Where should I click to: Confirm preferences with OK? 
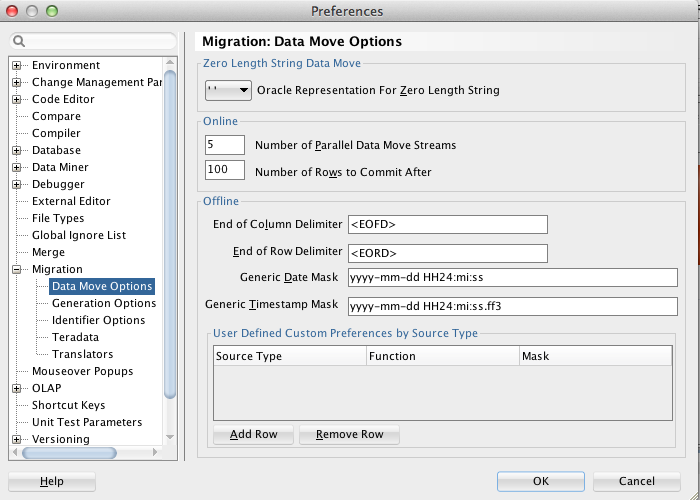tap(541, 481)
